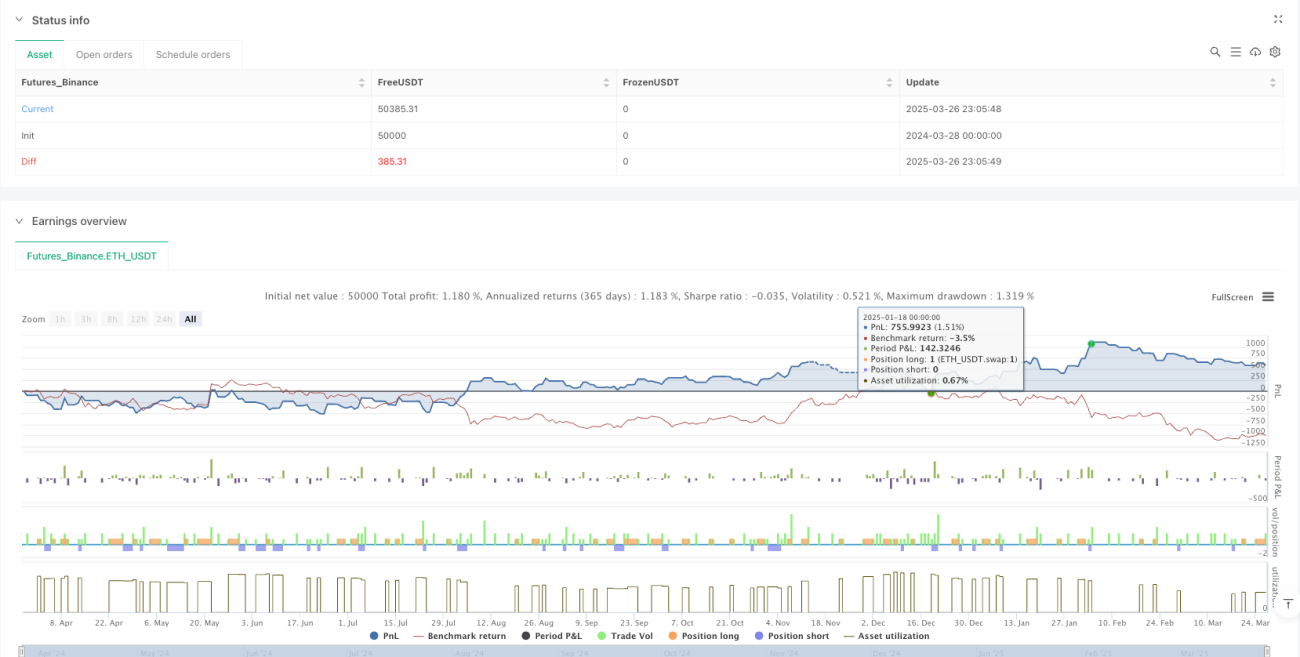The image size is (1300, 657).
Task: Click the fullscreen collapse icon at top right
Action: click(x=1278, y=19)
